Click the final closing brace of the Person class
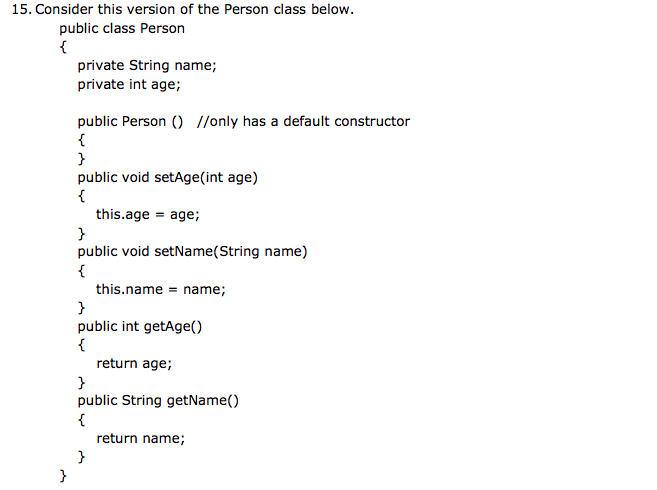This screenshot has height=490, width=657. pos(63,476)
